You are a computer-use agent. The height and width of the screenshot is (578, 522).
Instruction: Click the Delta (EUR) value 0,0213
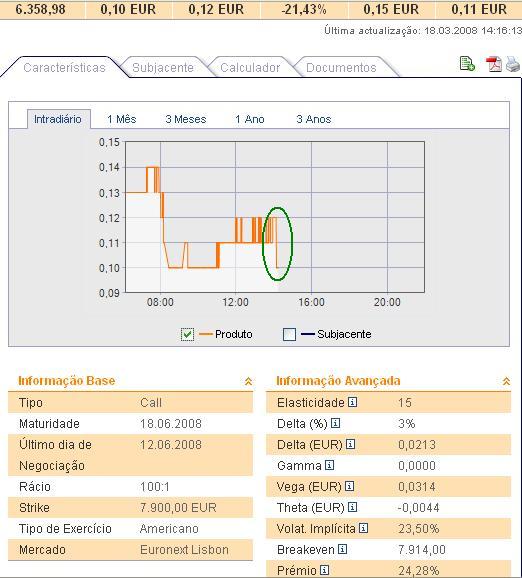[417, 445]
